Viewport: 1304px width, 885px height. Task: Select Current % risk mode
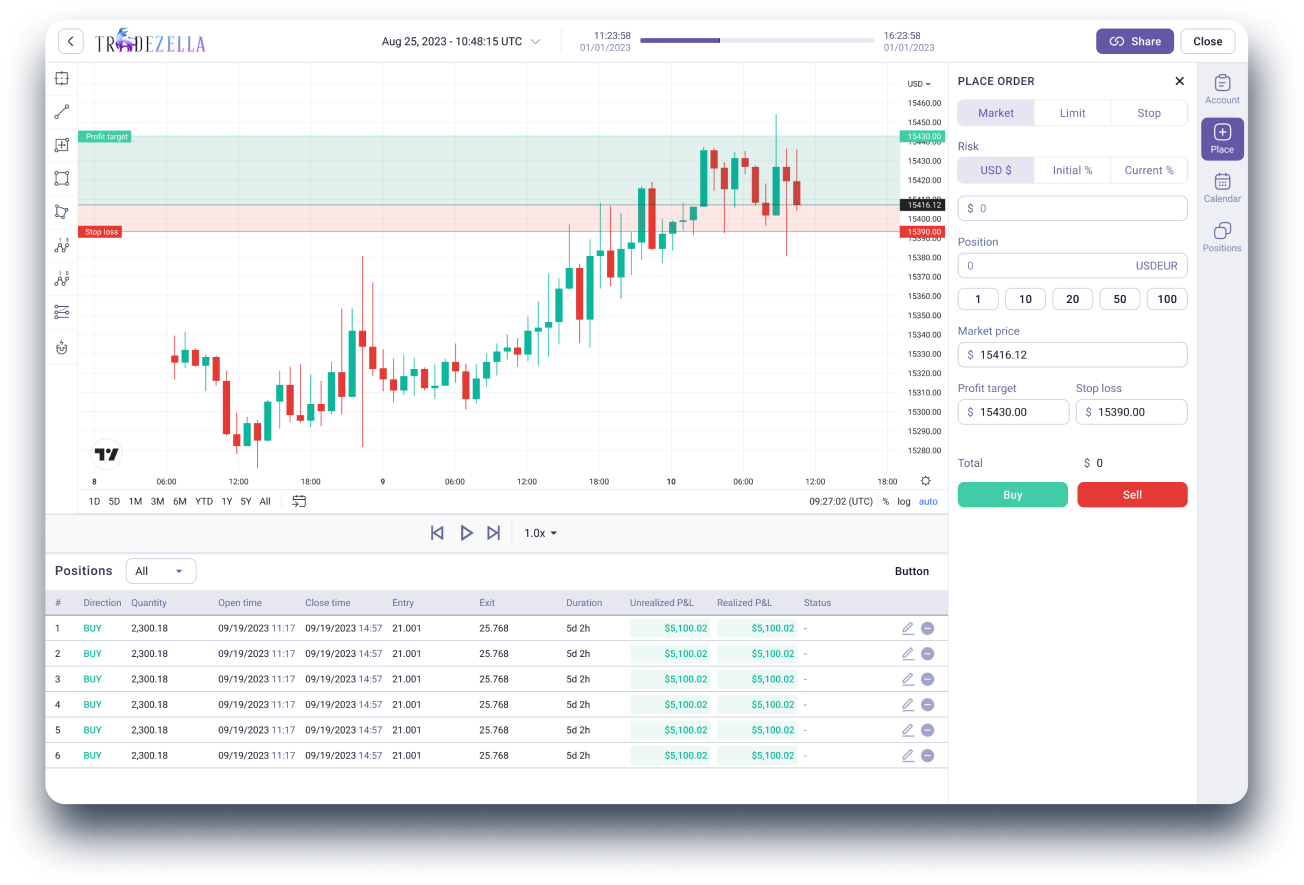click(1148, 170)
